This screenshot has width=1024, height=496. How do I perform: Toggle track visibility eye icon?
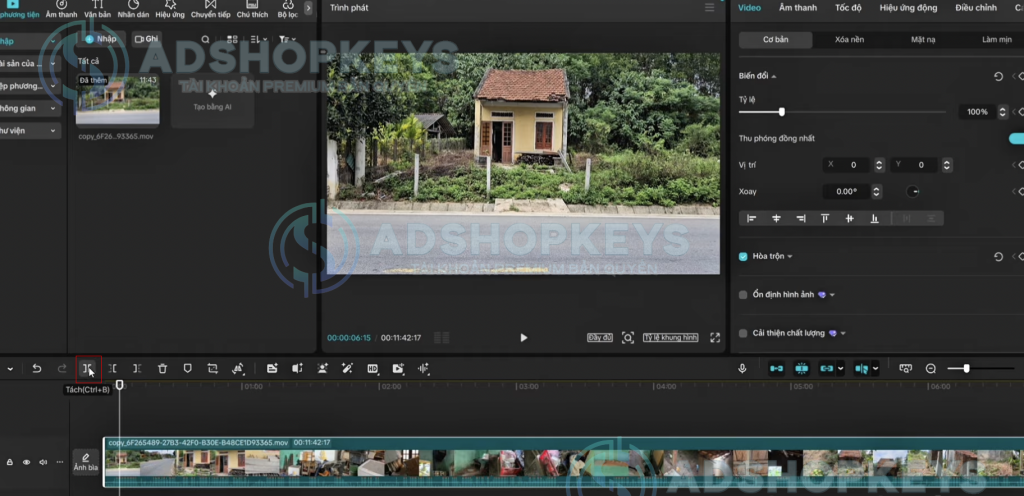tap(26, 462)
